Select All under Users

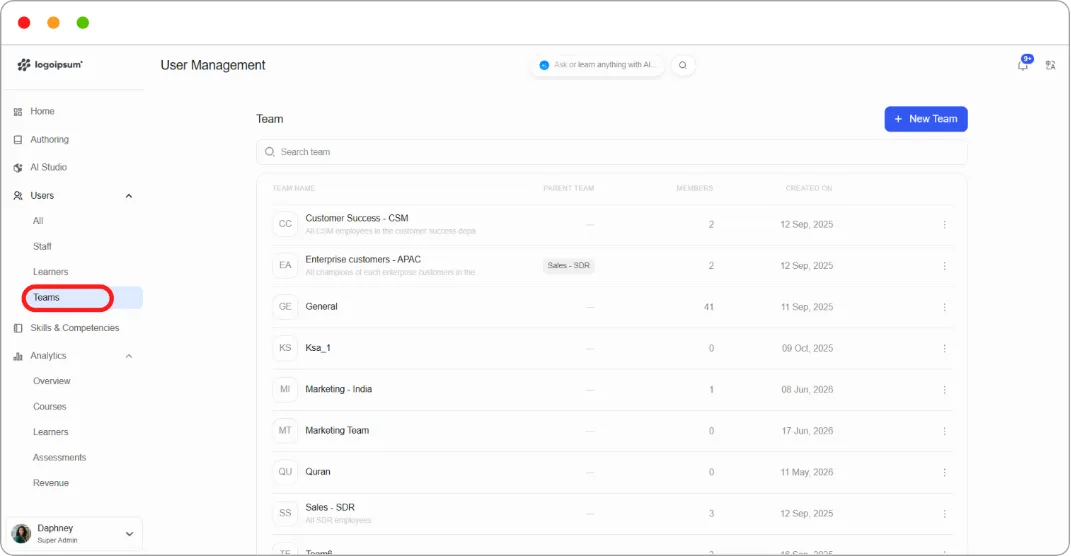pyautogui.click(x=38, y=221)
